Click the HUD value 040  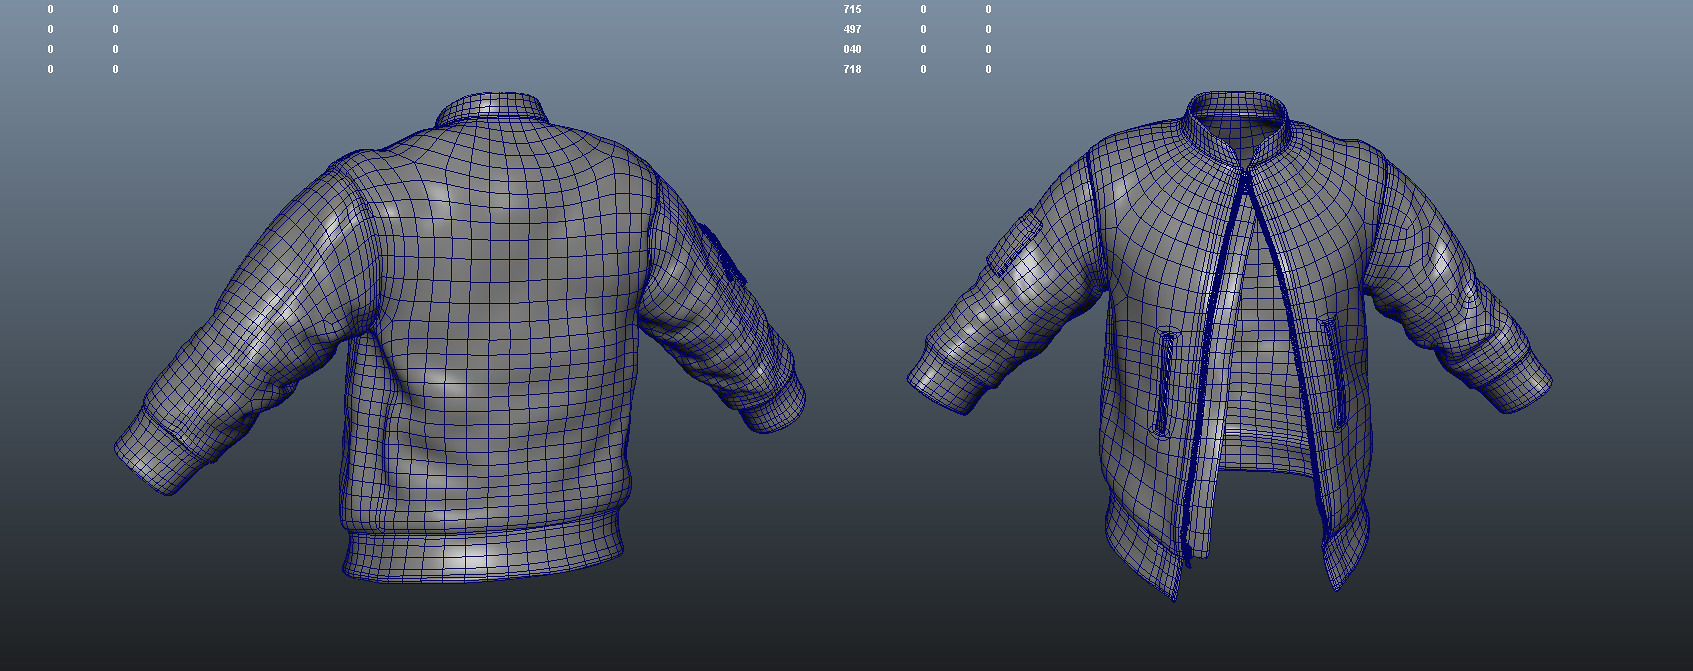tap(852, 49)
